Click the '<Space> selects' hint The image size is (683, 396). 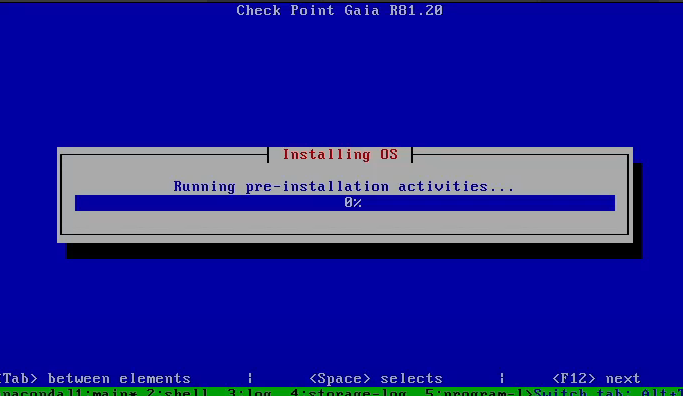pyautogui.click(x=376, y=378)
